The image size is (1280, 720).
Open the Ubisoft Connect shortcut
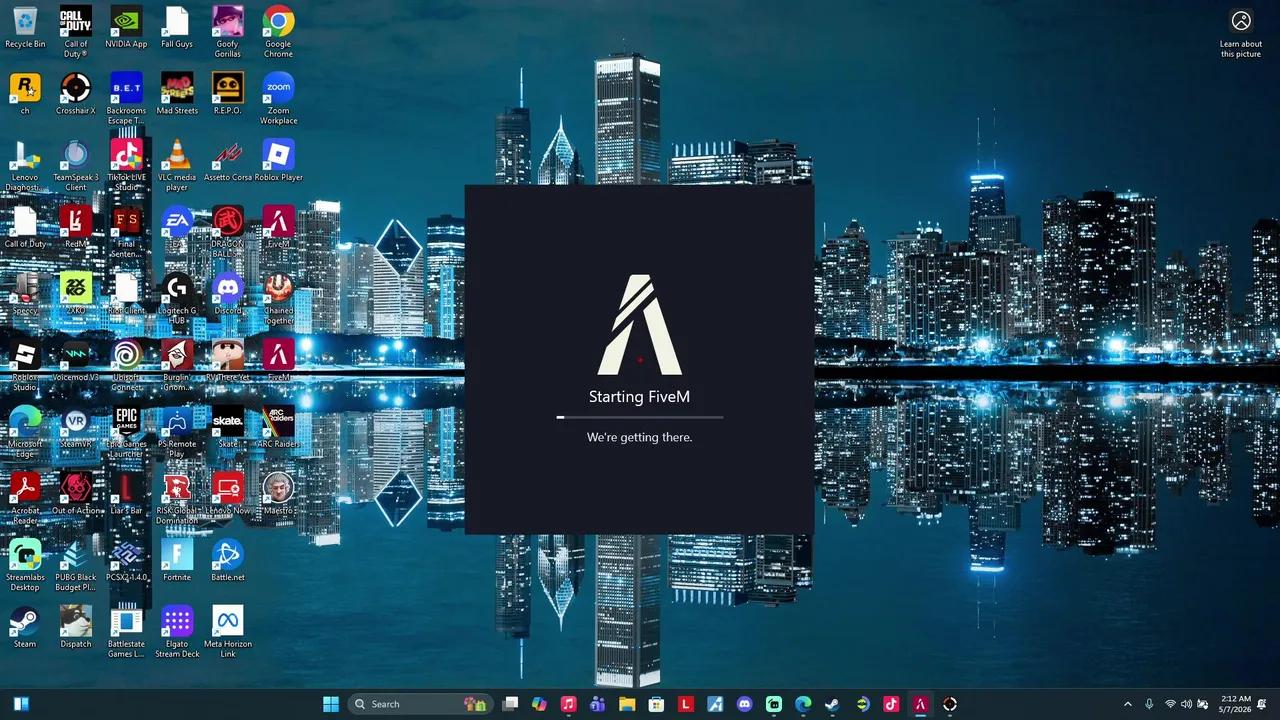(126, 365)
